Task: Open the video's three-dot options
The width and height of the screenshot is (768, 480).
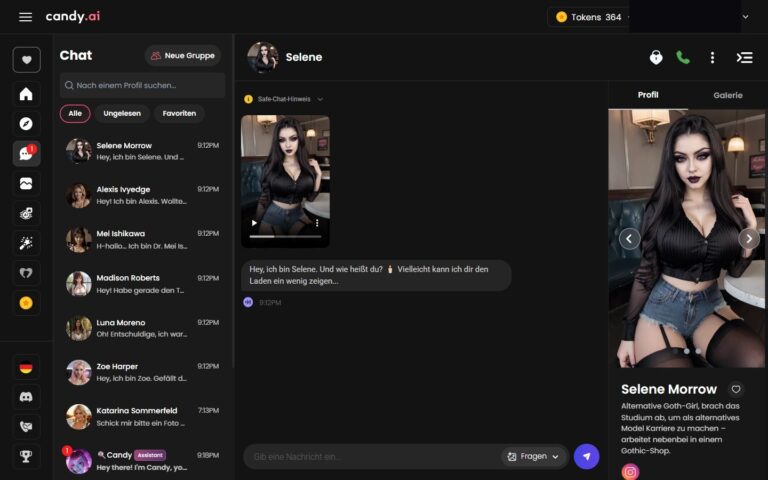Action: tap(317, 223)
